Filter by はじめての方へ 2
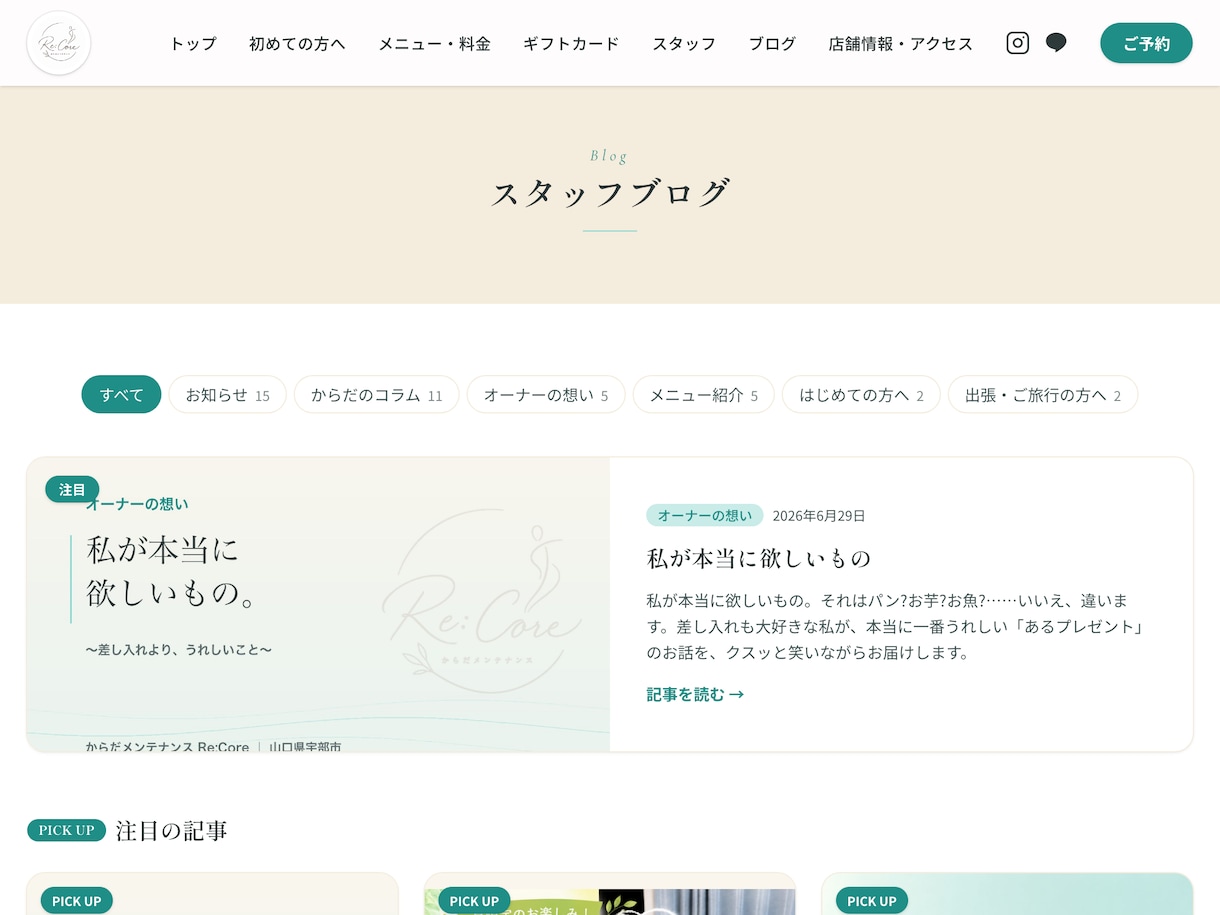 click(861, 394)
